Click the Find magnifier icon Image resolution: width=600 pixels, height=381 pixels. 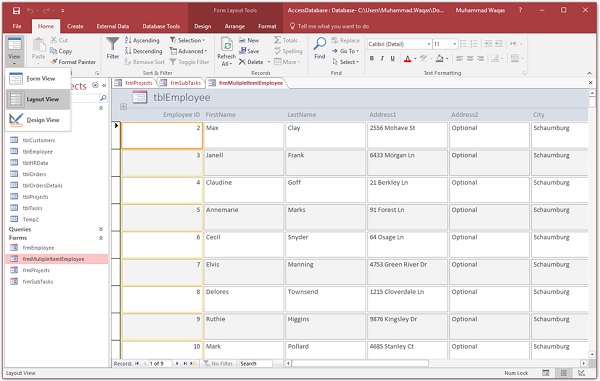pos(320,43)
